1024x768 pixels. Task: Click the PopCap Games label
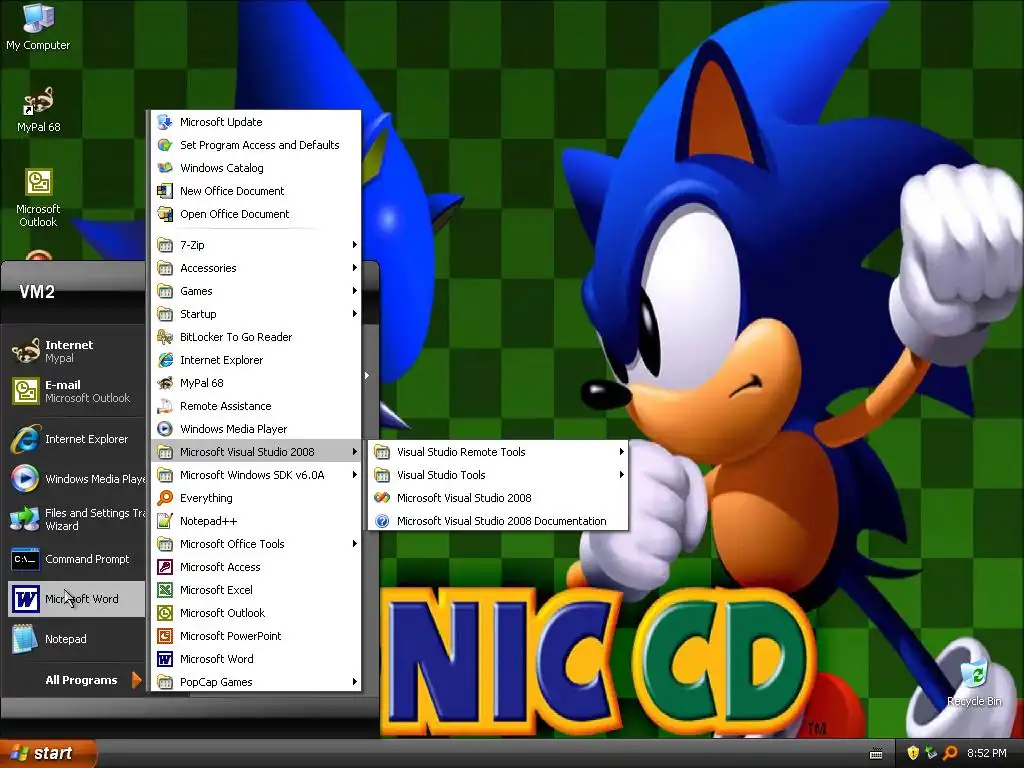(216, 682)
